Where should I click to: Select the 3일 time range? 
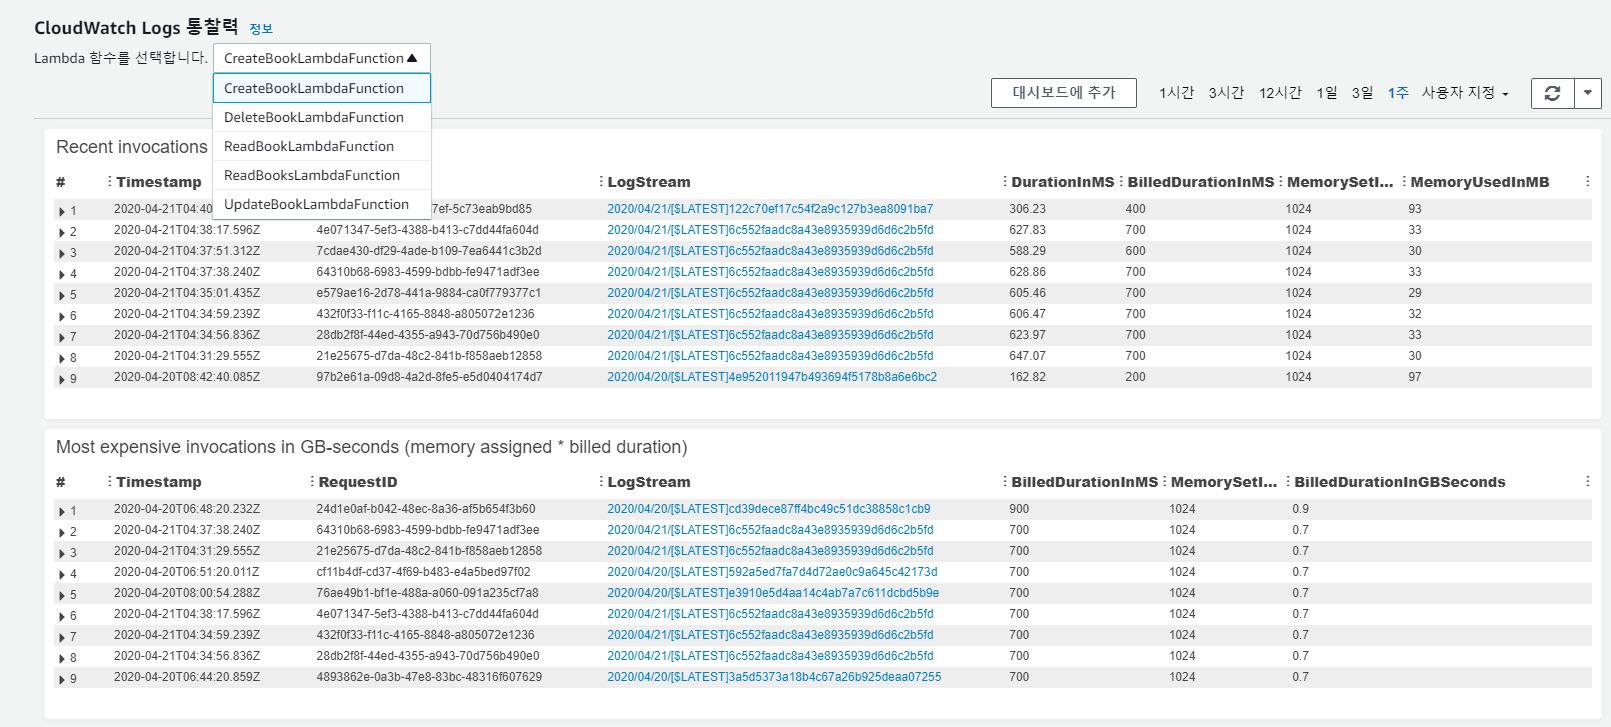click(x=1362, y=92)
